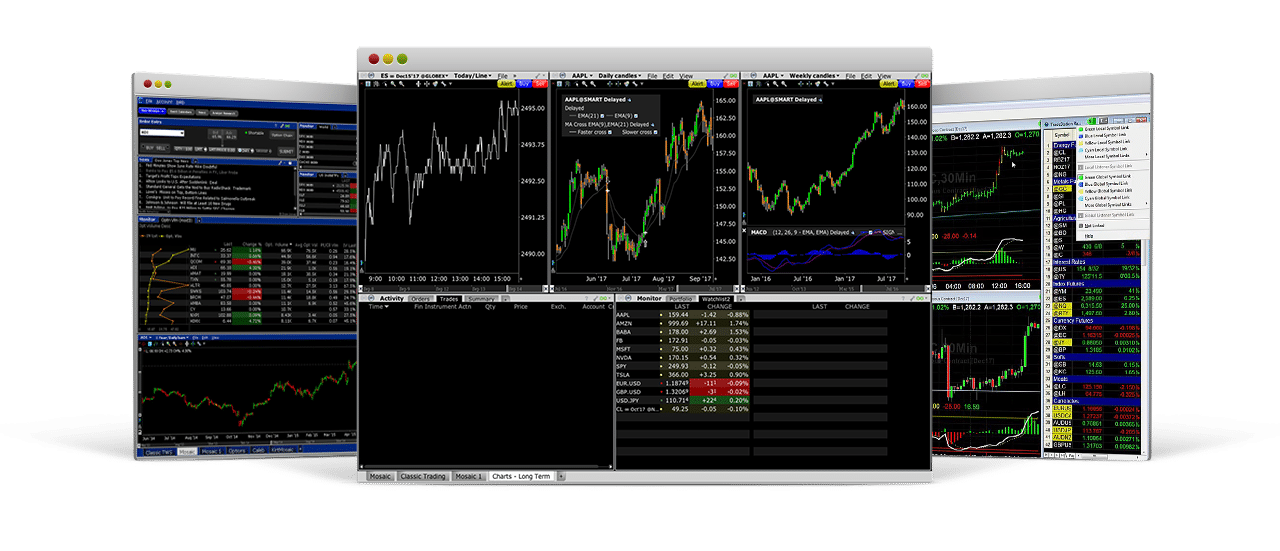Select the TSLA row in the watchlist
Screen dimensions: 1280x551
click(x=683, y=374)
